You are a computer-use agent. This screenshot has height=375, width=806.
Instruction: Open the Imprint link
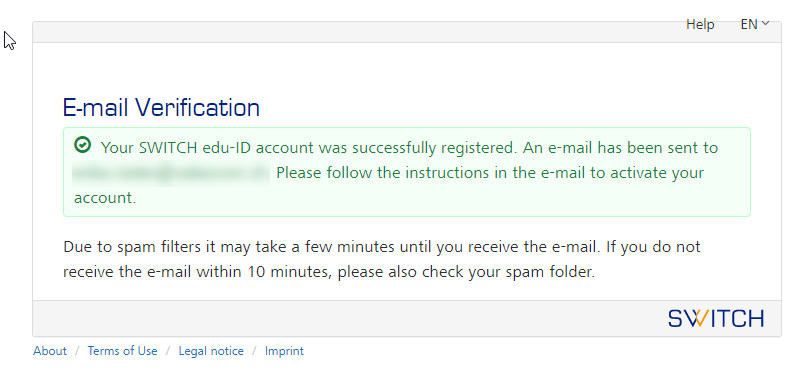coord(284,351)
